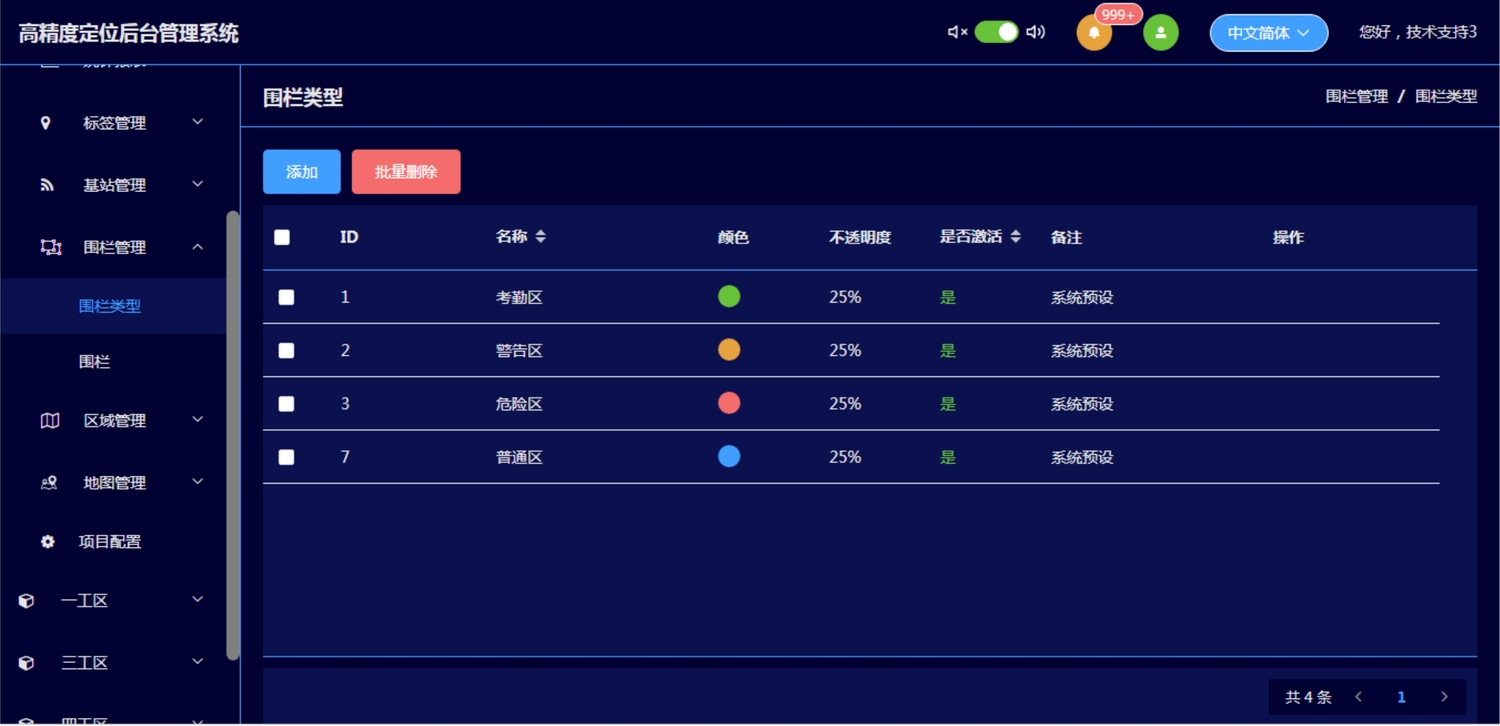
Task: Click the greeting 您好，技术支持3
Action: (x=1418, y=32)
